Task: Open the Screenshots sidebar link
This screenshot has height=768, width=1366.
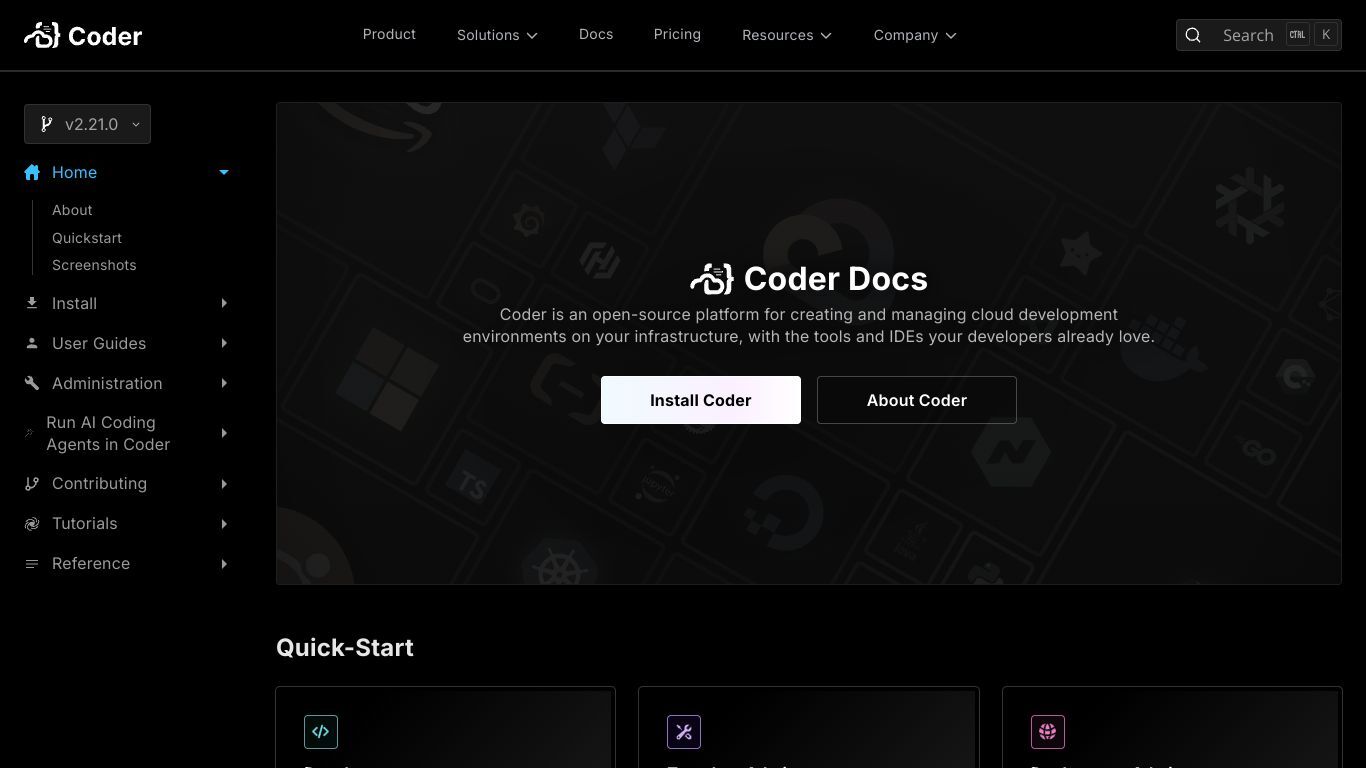Action: click(x=94, y=265)
